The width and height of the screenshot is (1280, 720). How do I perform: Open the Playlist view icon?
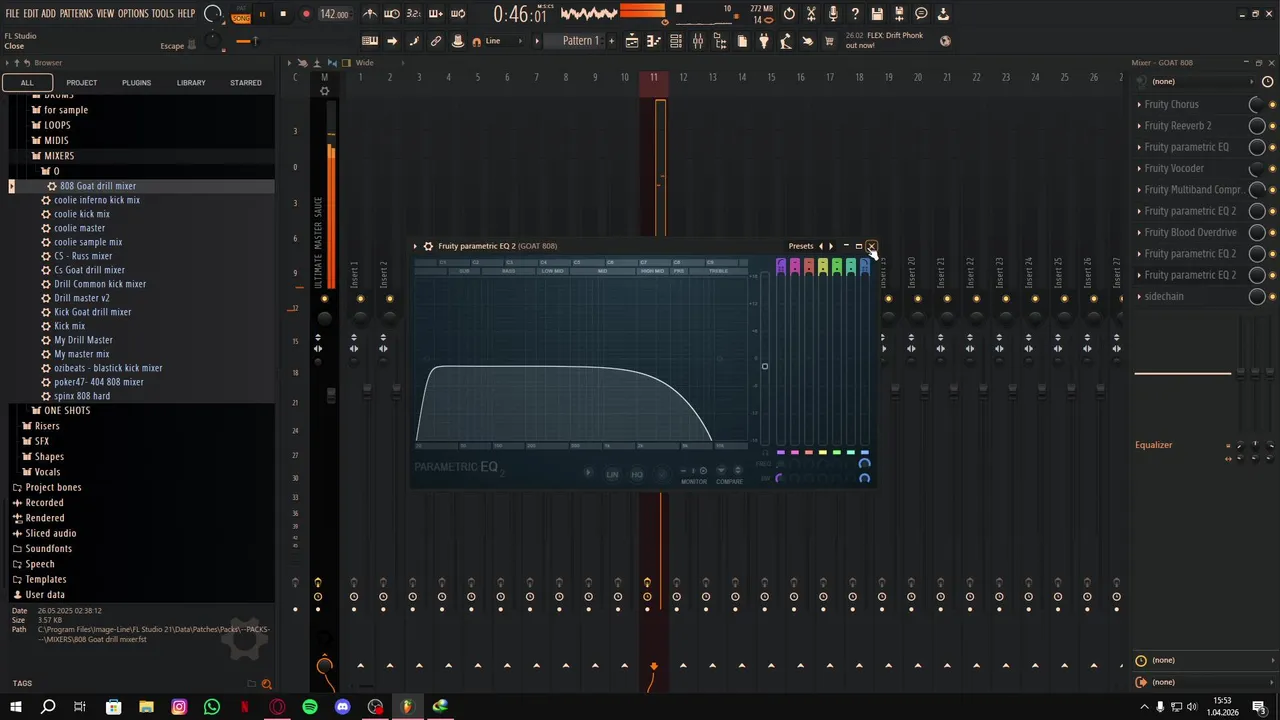tap(632, 41)
